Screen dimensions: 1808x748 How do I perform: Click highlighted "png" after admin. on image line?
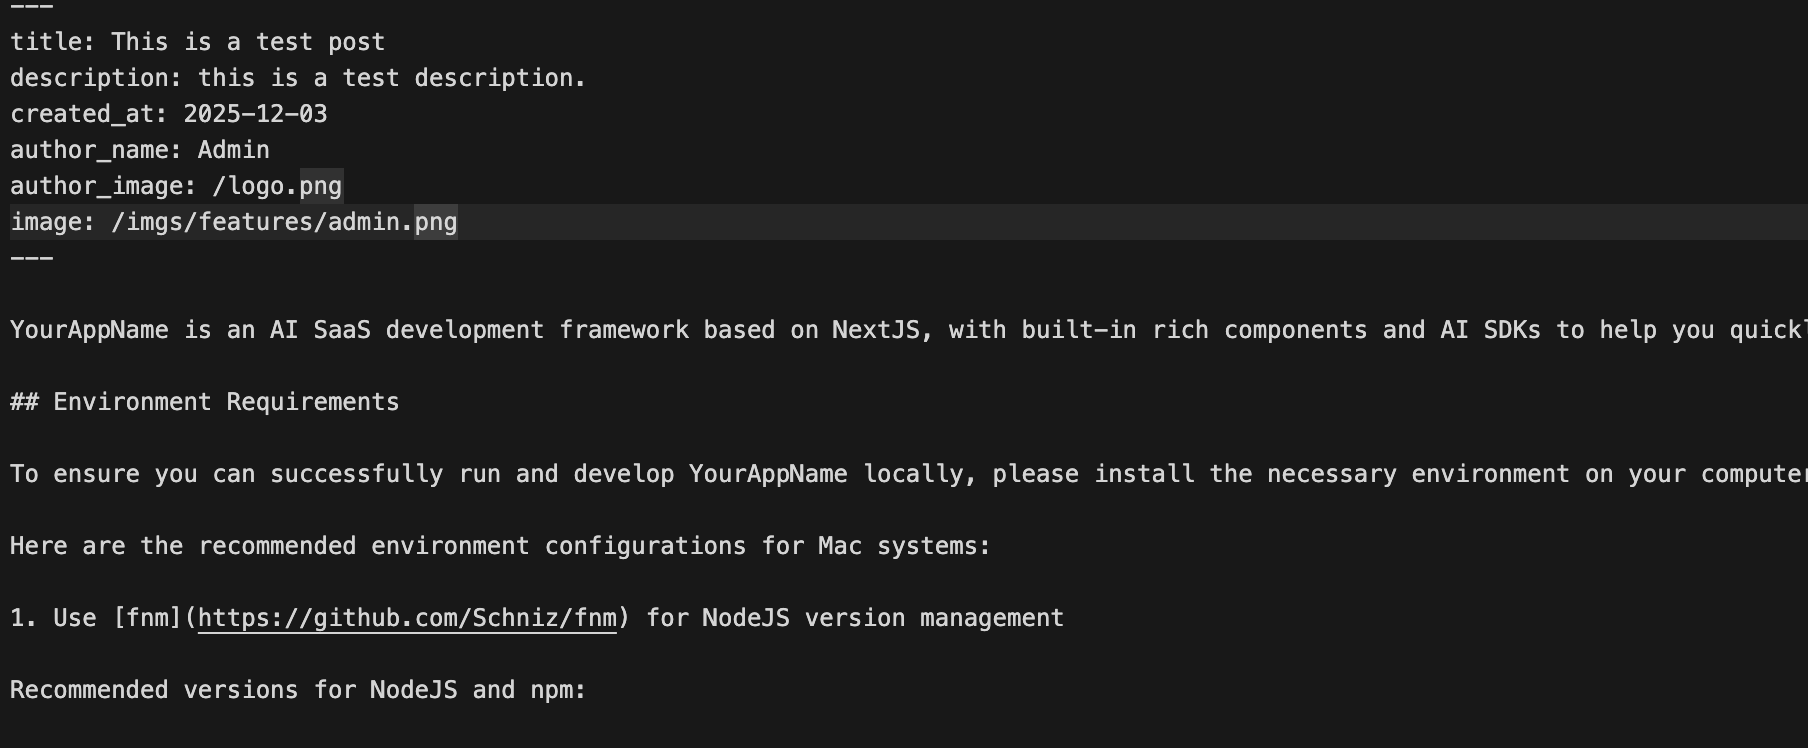(436, 222)
